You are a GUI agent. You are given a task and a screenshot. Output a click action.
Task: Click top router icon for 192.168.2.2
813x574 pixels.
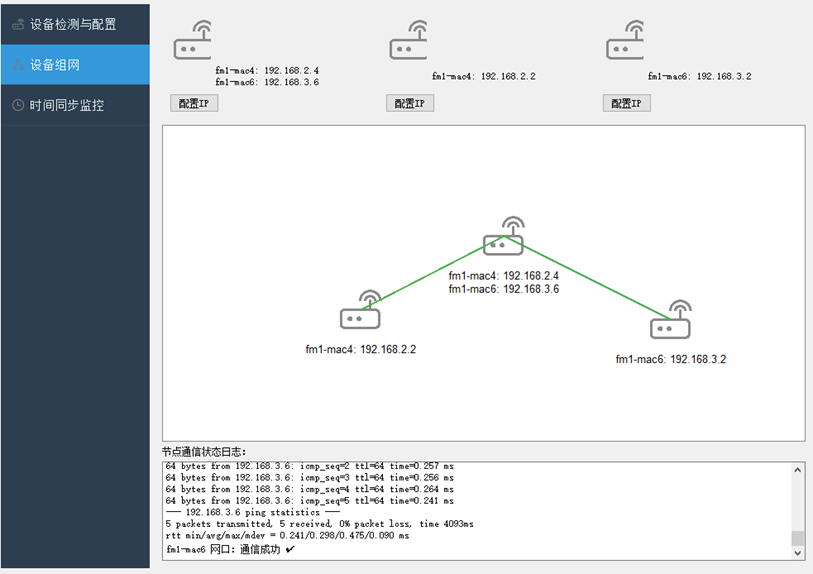(x=409, y=40)
